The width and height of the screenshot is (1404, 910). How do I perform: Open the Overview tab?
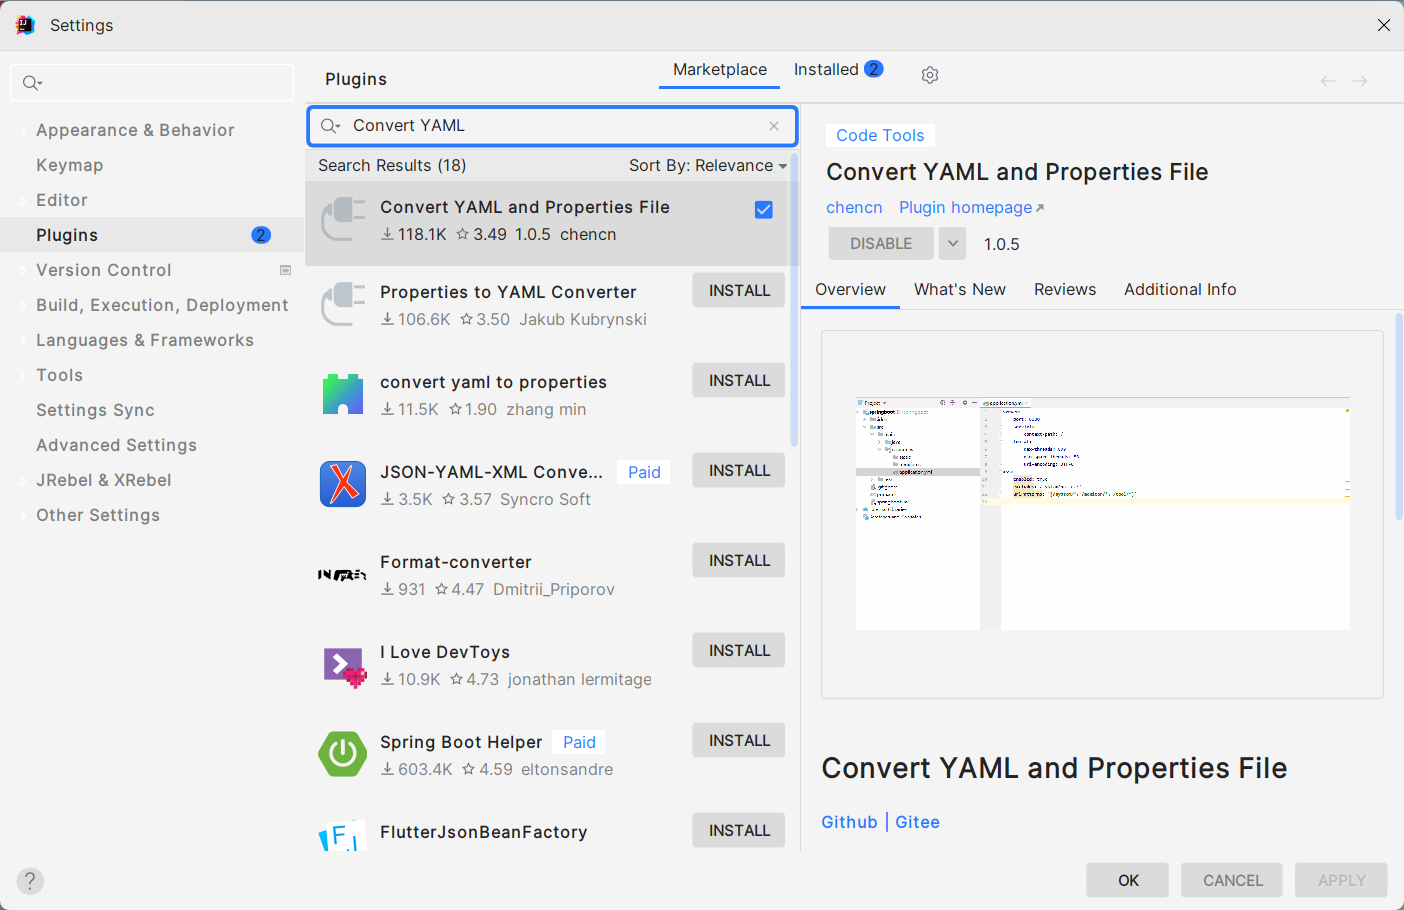point(850,289)
